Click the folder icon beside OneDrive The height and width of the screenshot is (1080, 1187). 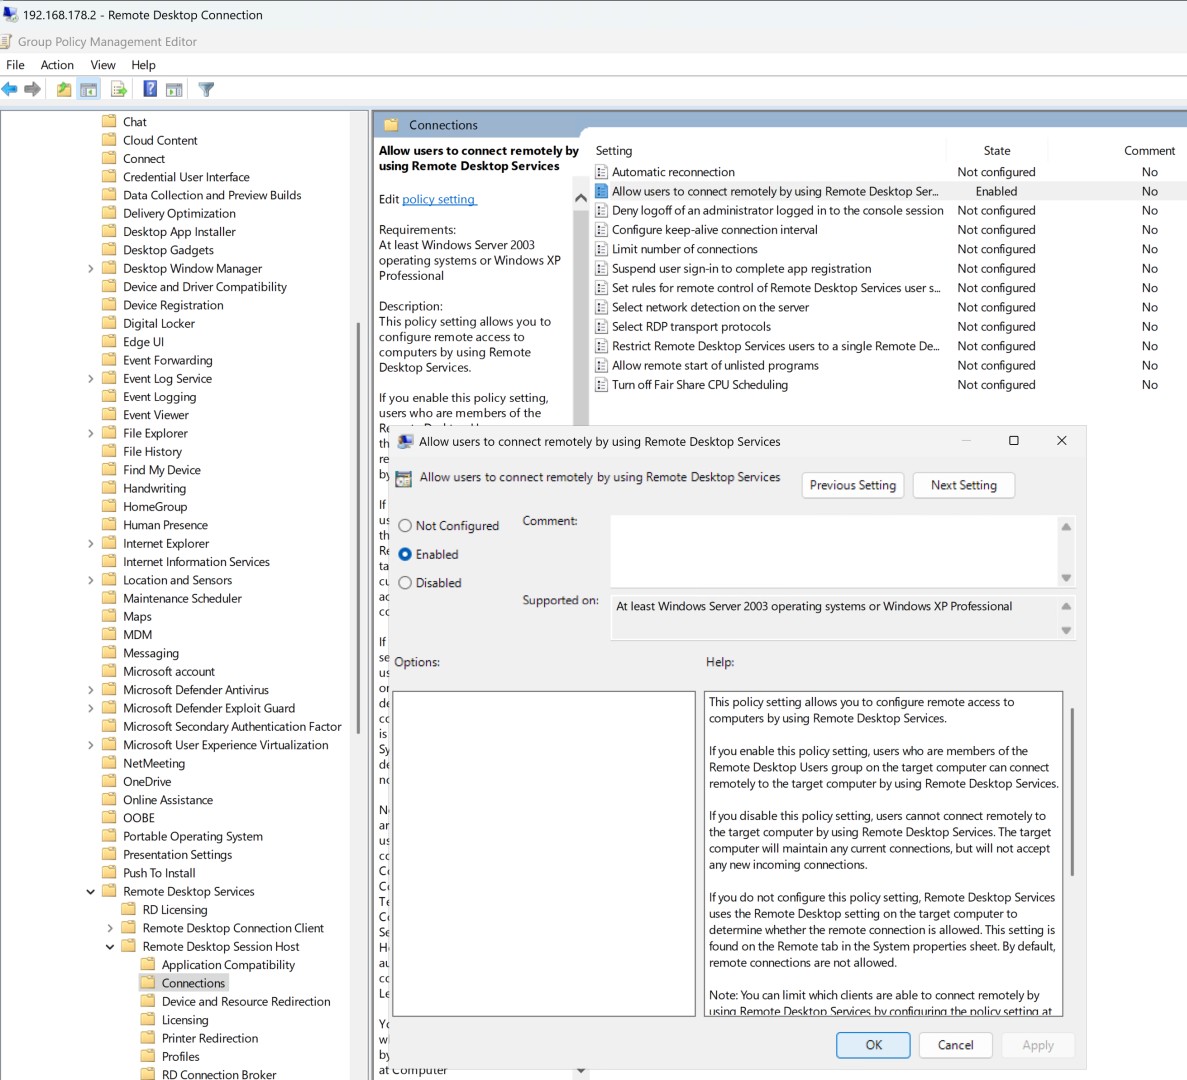tap(109, 781)
